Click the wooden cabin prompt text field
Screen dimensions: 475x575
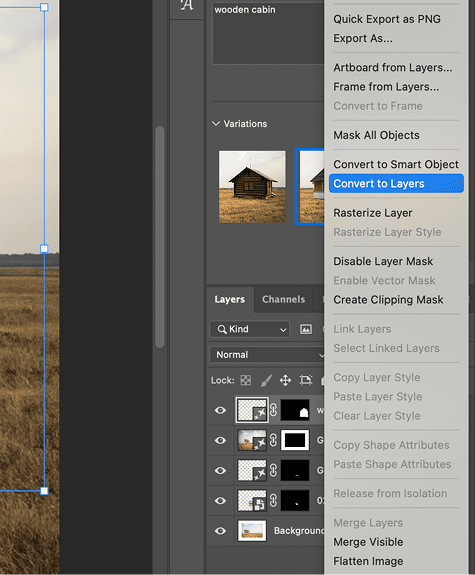pos(268,33)
